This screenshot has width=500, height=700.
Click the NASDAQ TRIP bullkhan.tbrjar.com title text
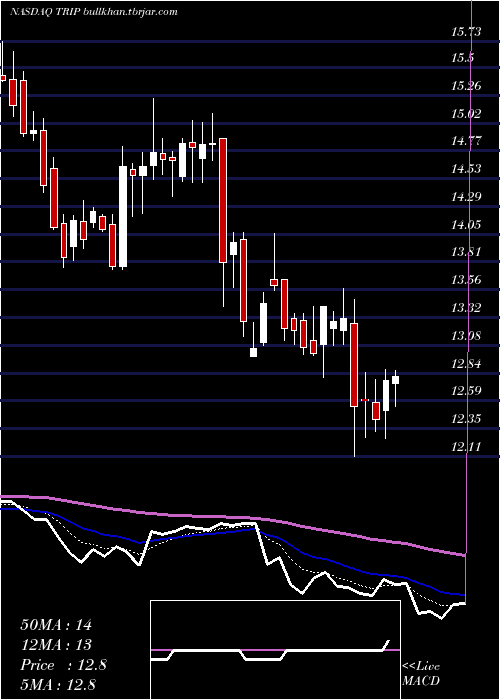point(93,12)
